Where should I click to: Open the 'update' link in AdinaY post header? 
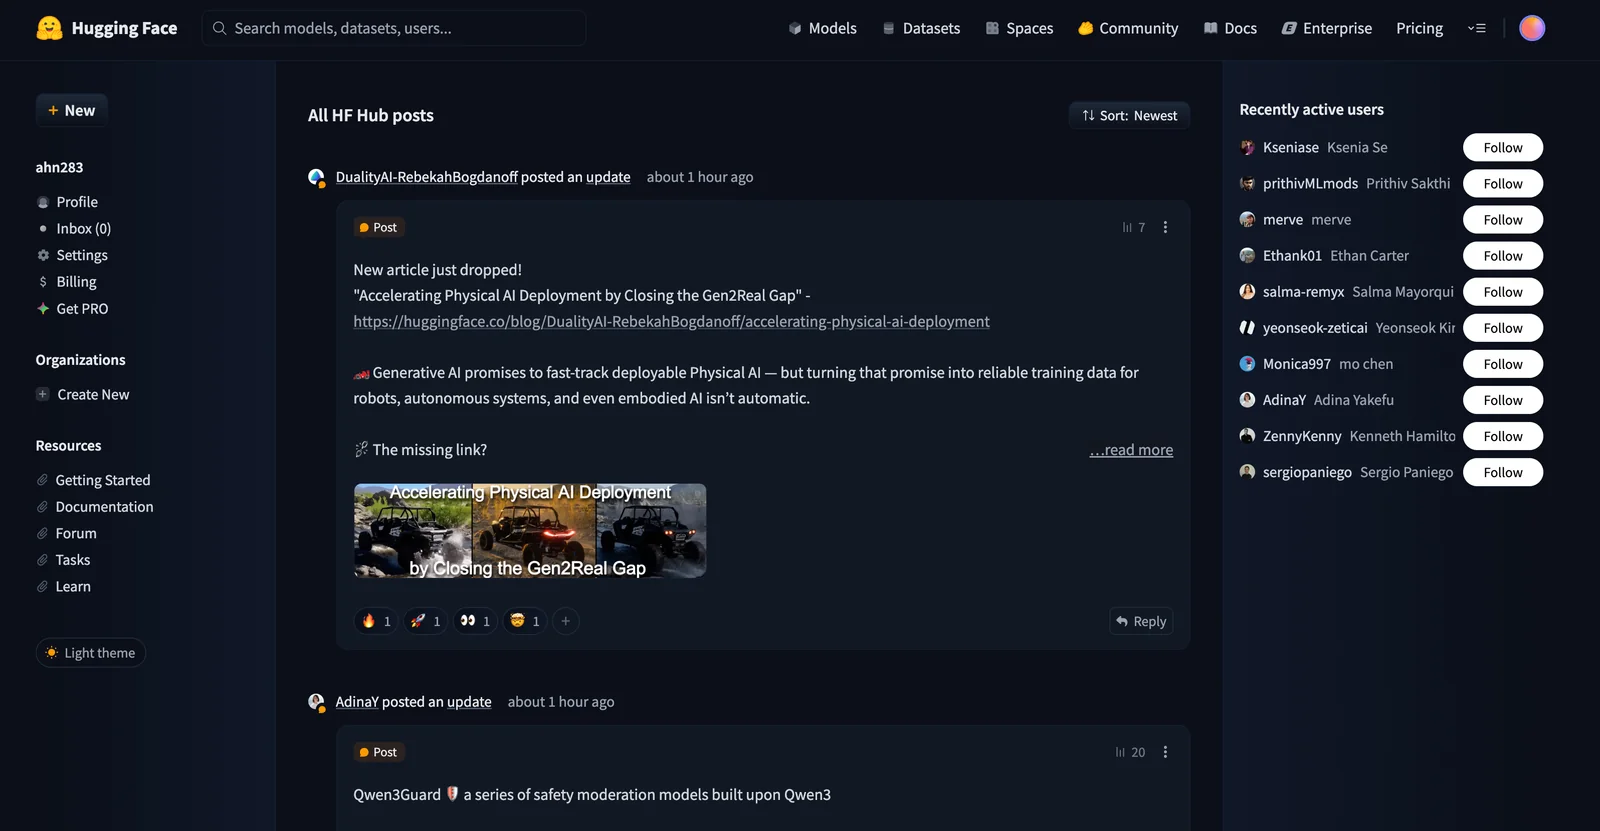pos(469,702)
